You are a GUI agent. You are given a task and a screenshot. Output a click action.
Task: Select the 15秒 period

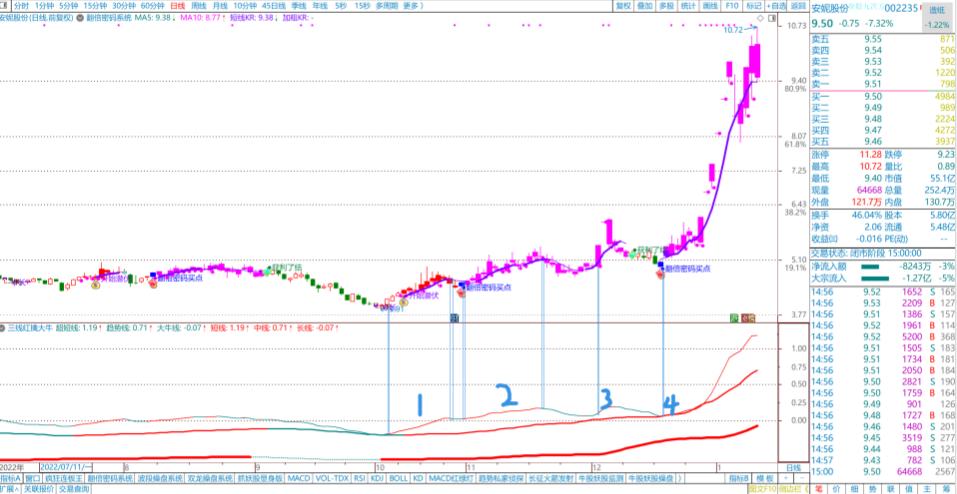click(362, 5)
